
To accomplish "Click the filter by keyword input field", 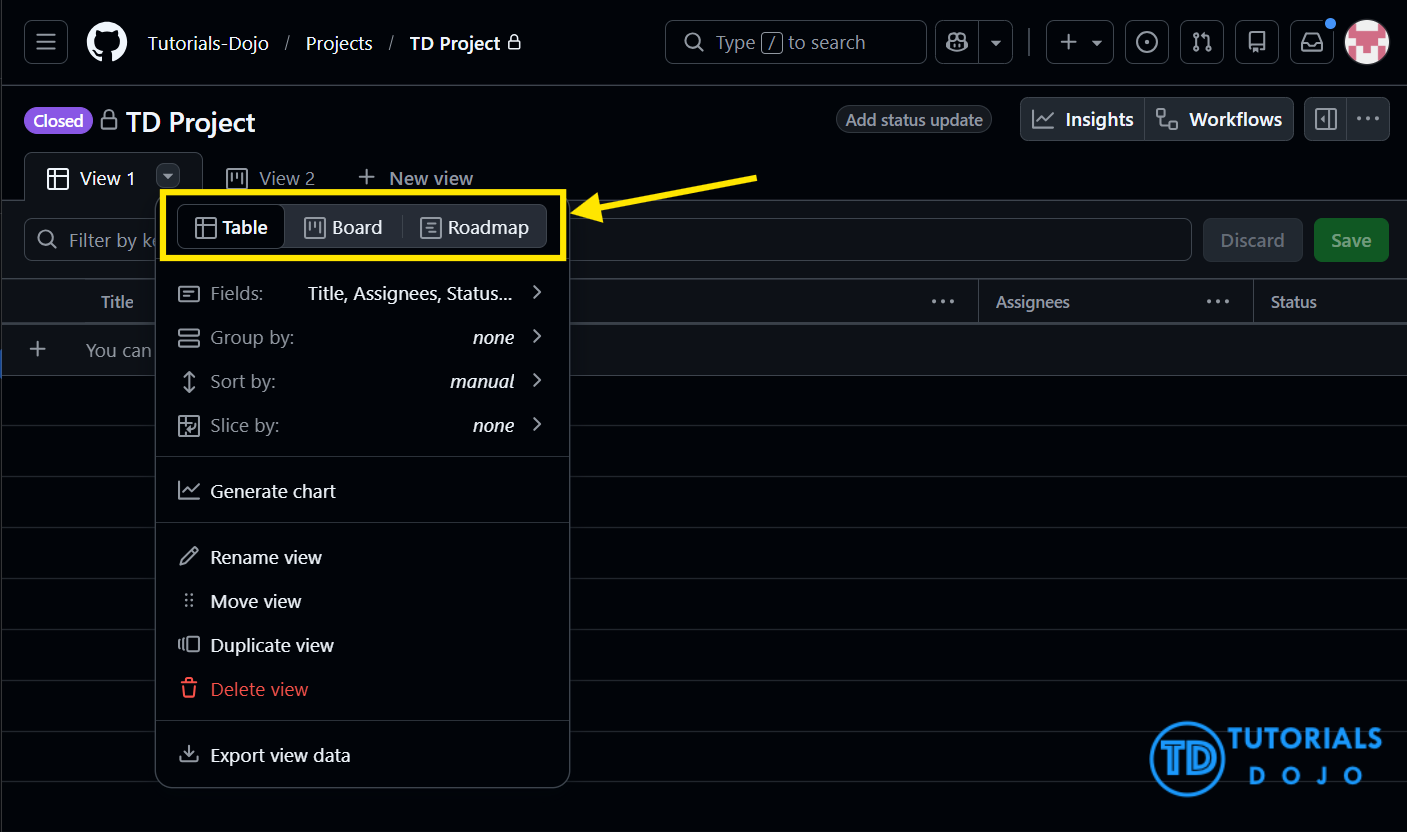I will (100, 240).
